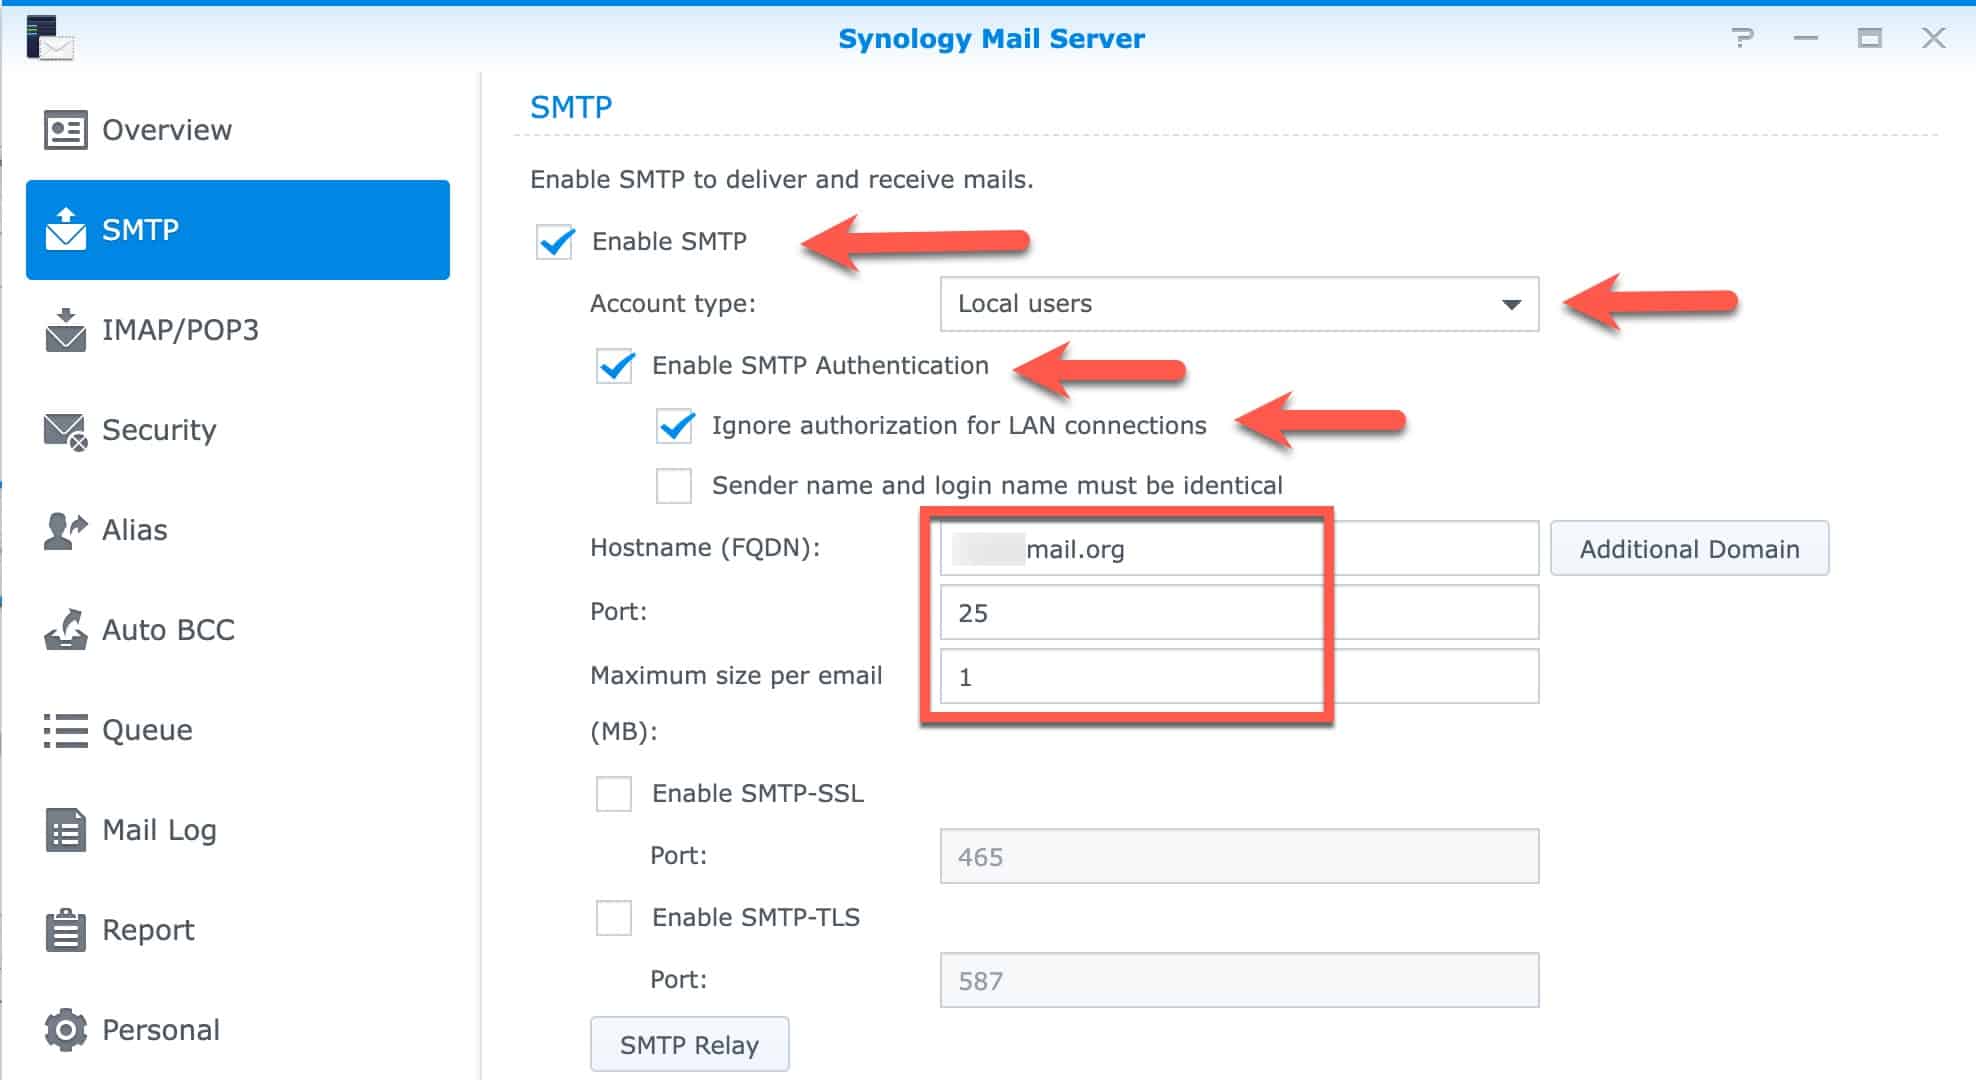This screenshot has height=1080, width=1976.
Task: Click the SMTP-SSL port field 465
Action: pos(1239,856)
